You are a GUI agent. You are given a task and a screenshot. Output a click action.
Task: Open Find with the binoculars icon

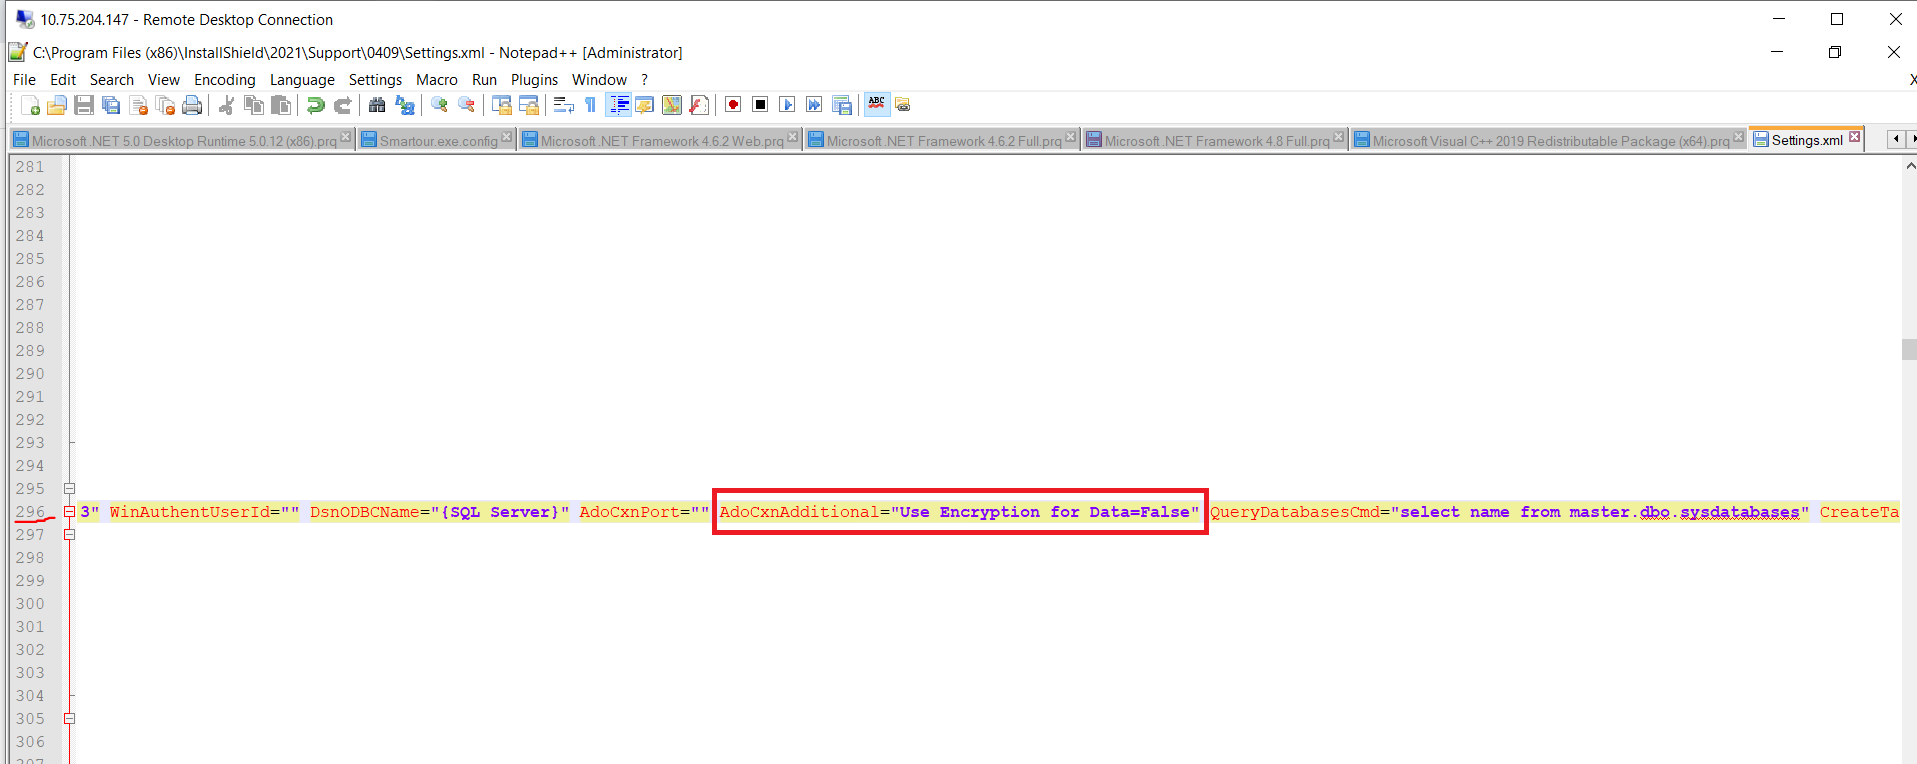pos(377,105)
